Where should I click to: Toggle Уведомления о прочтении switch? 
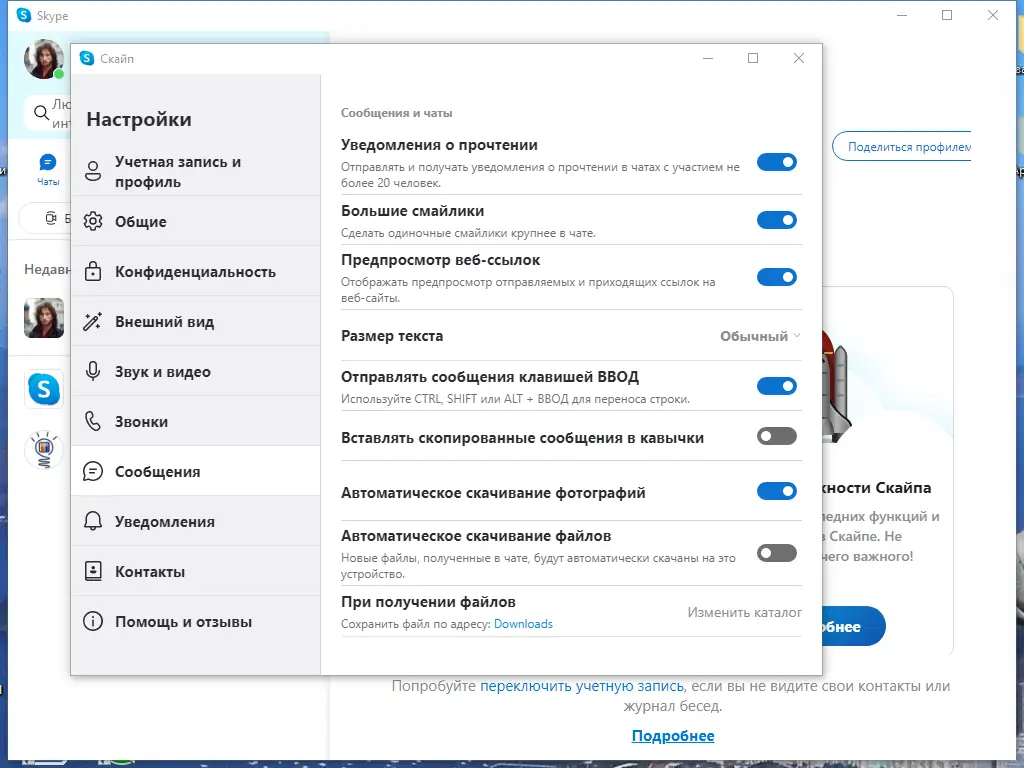tap(776, 162)
